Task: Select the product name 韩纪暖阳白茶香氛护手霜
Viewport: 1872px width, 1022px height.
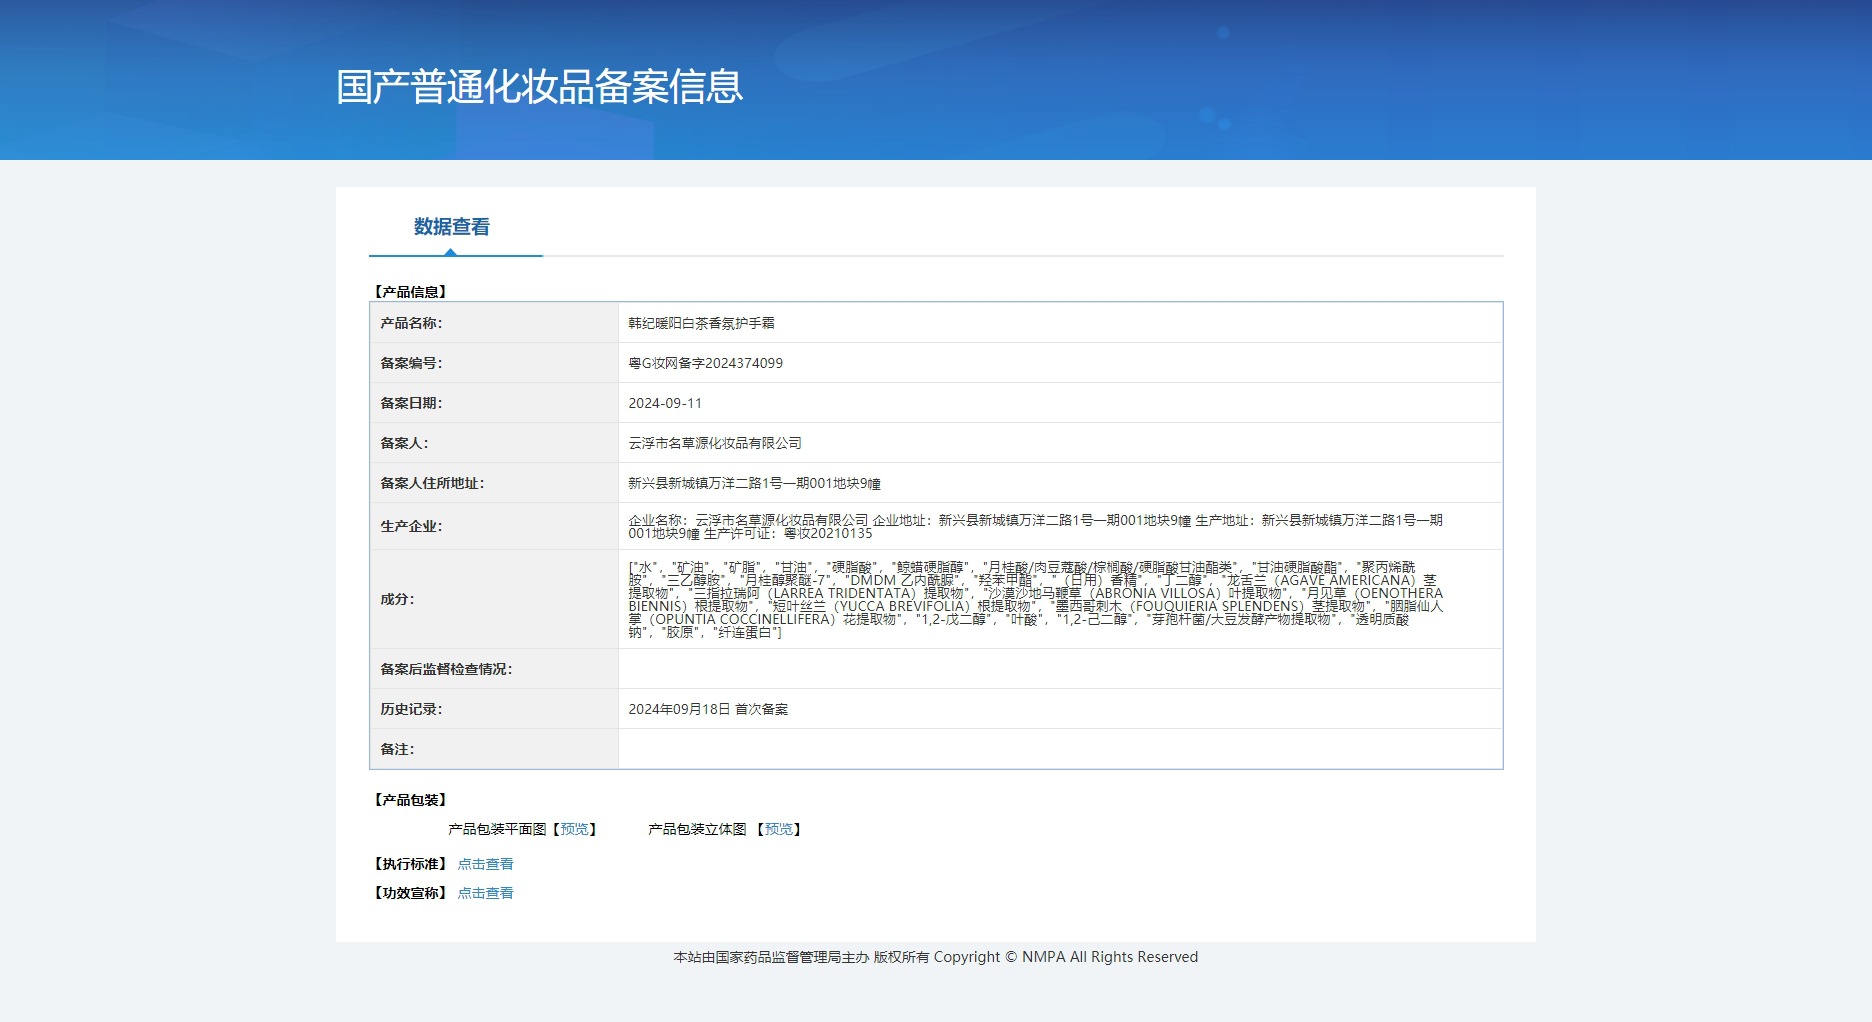Action: [x=701, y=323]
